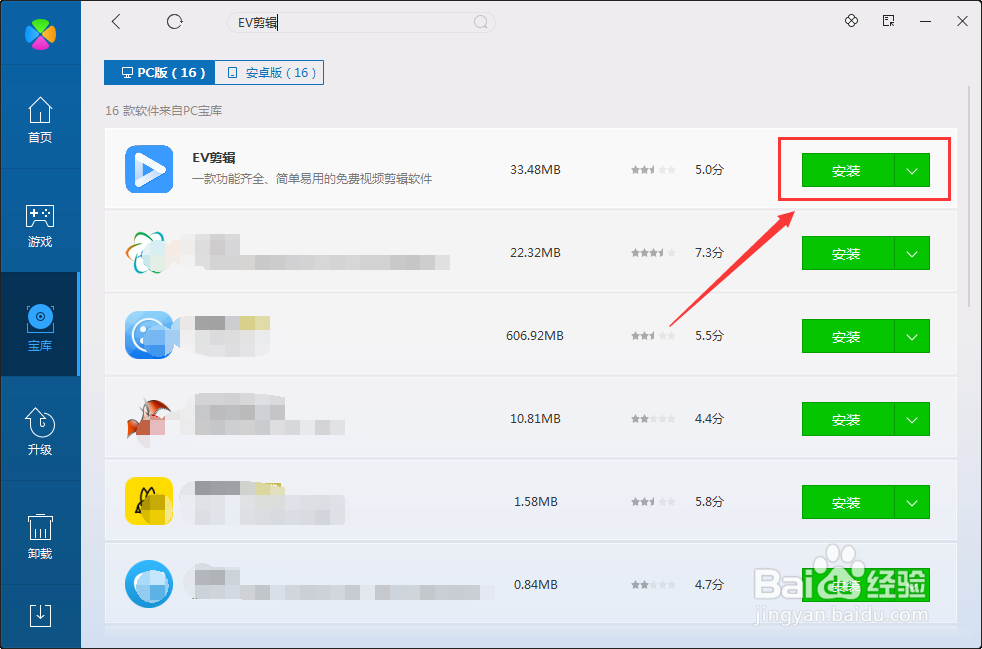Click the 7.3分 rating score
Image resolution: width=982 pixels, height=649 pixels.
point(709,253)
